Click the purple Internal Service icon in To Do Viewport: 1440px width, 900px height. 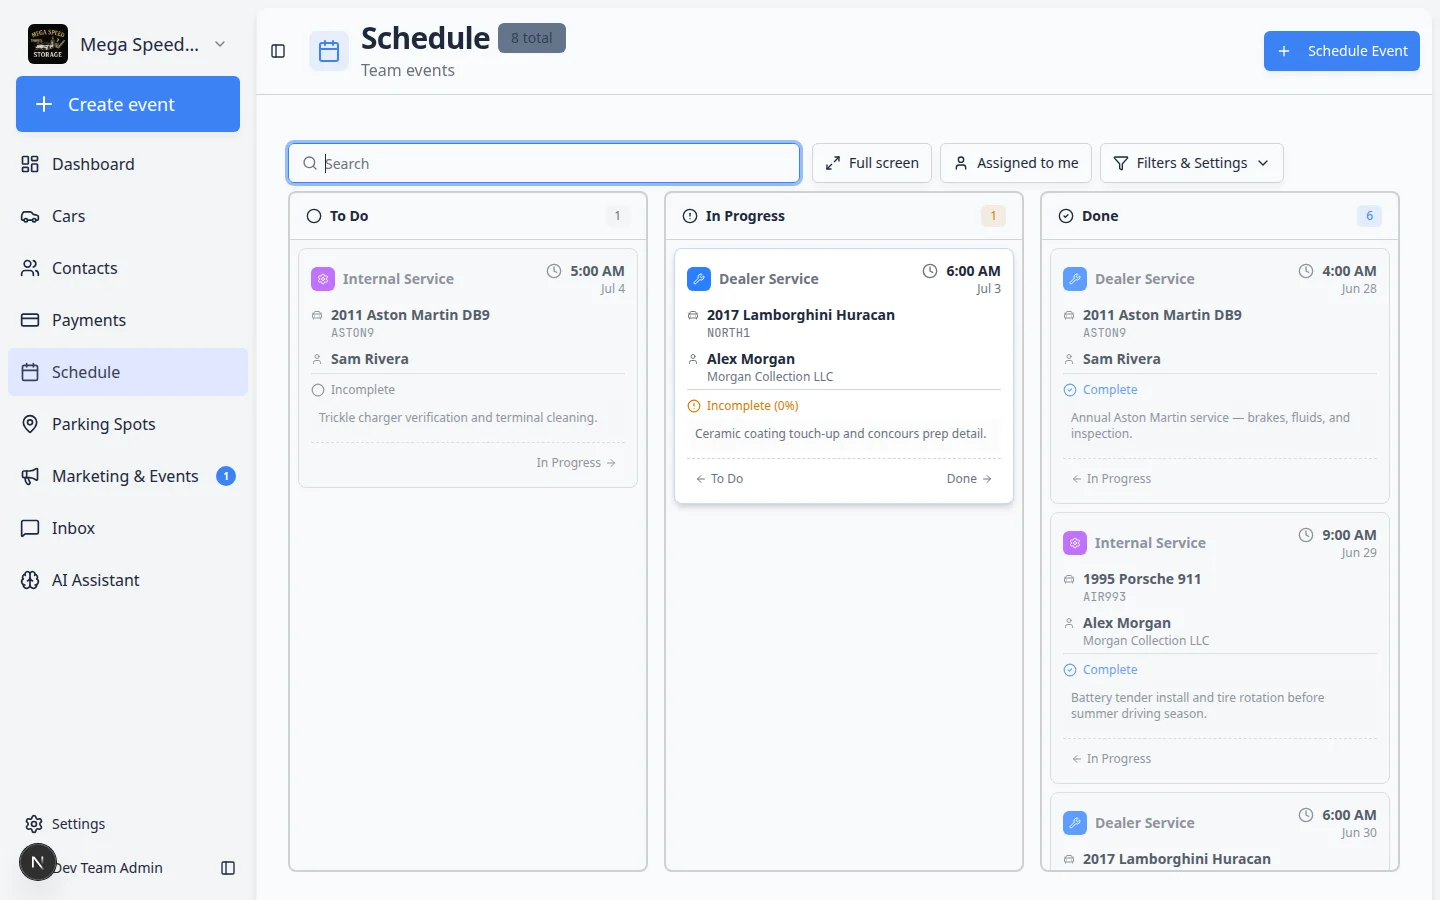[323, 279]
